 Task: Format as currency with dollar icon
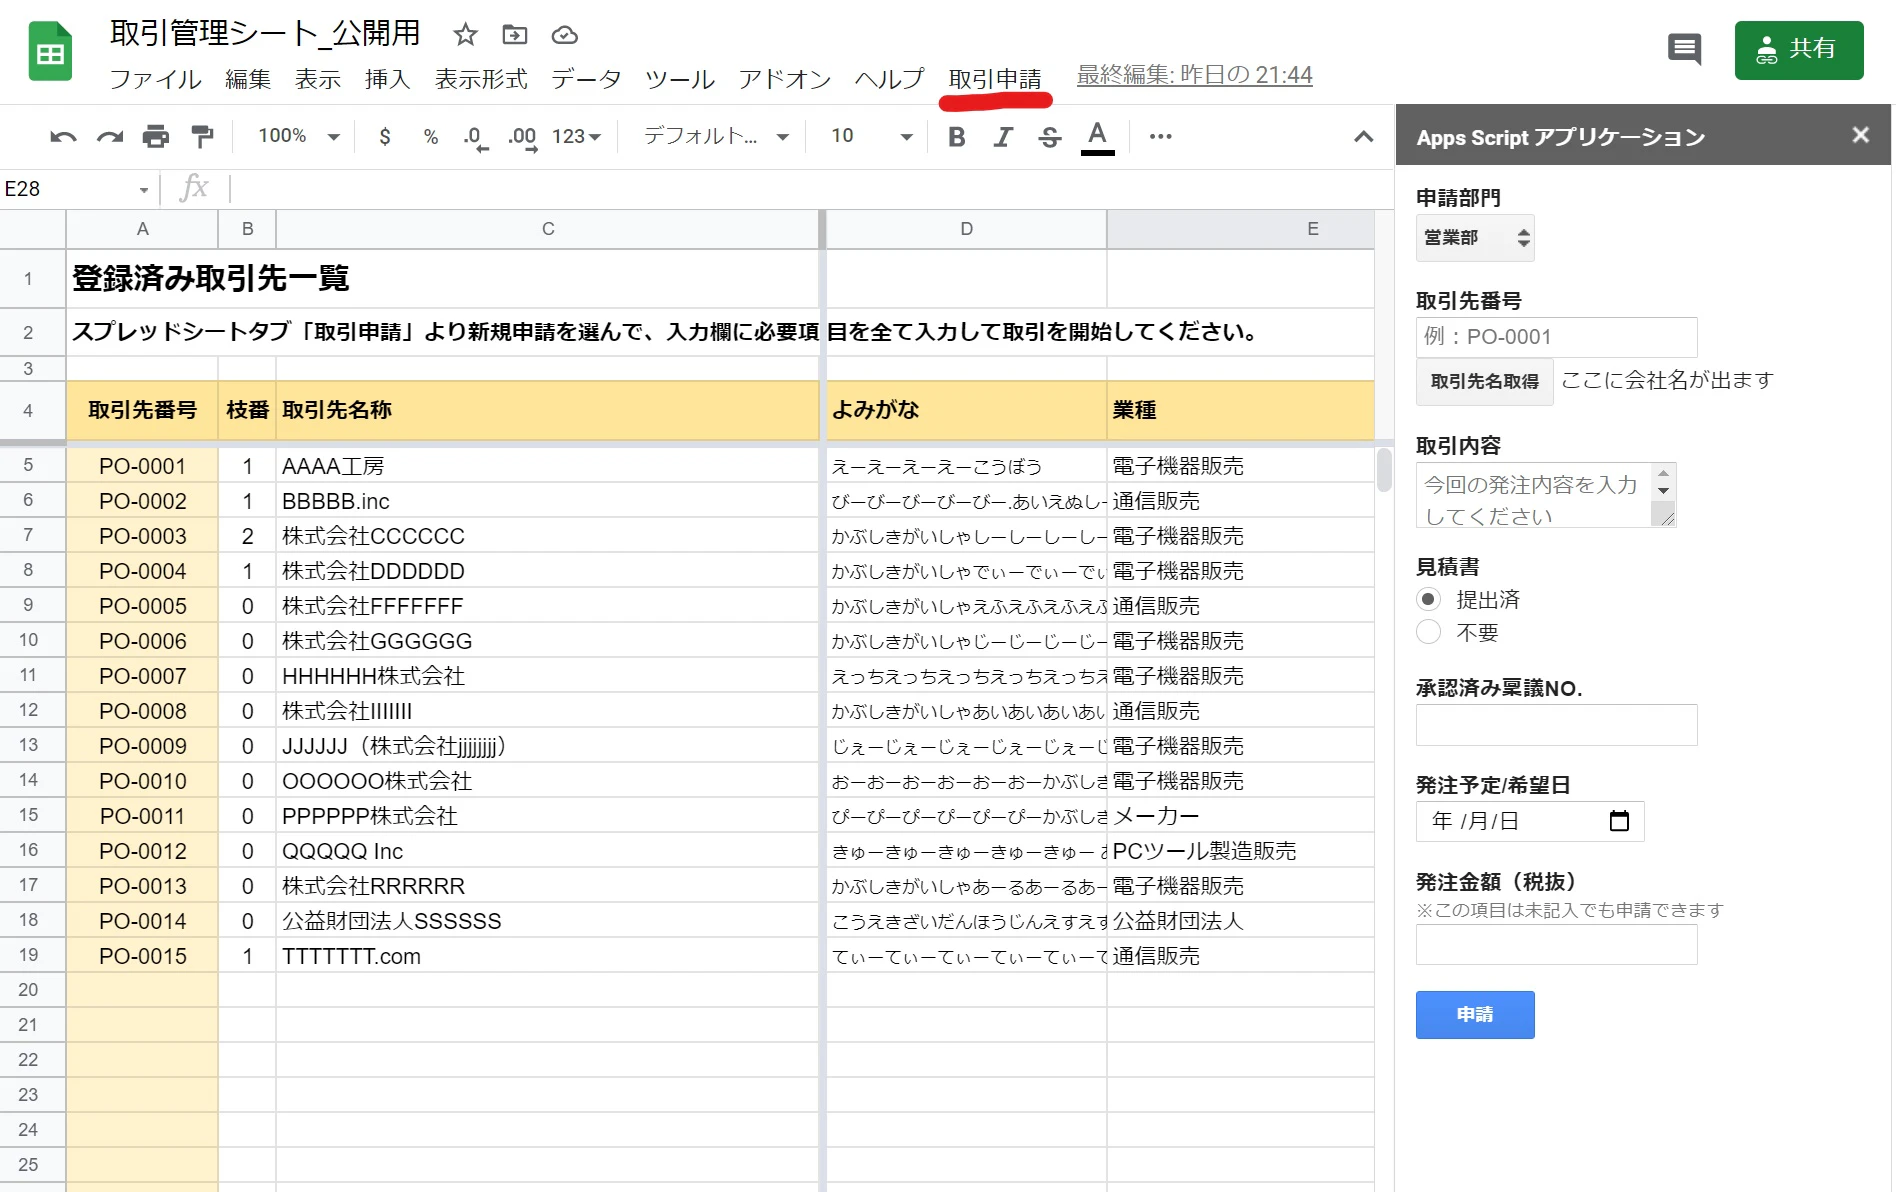pyautogui.click(x=385, y=136)
